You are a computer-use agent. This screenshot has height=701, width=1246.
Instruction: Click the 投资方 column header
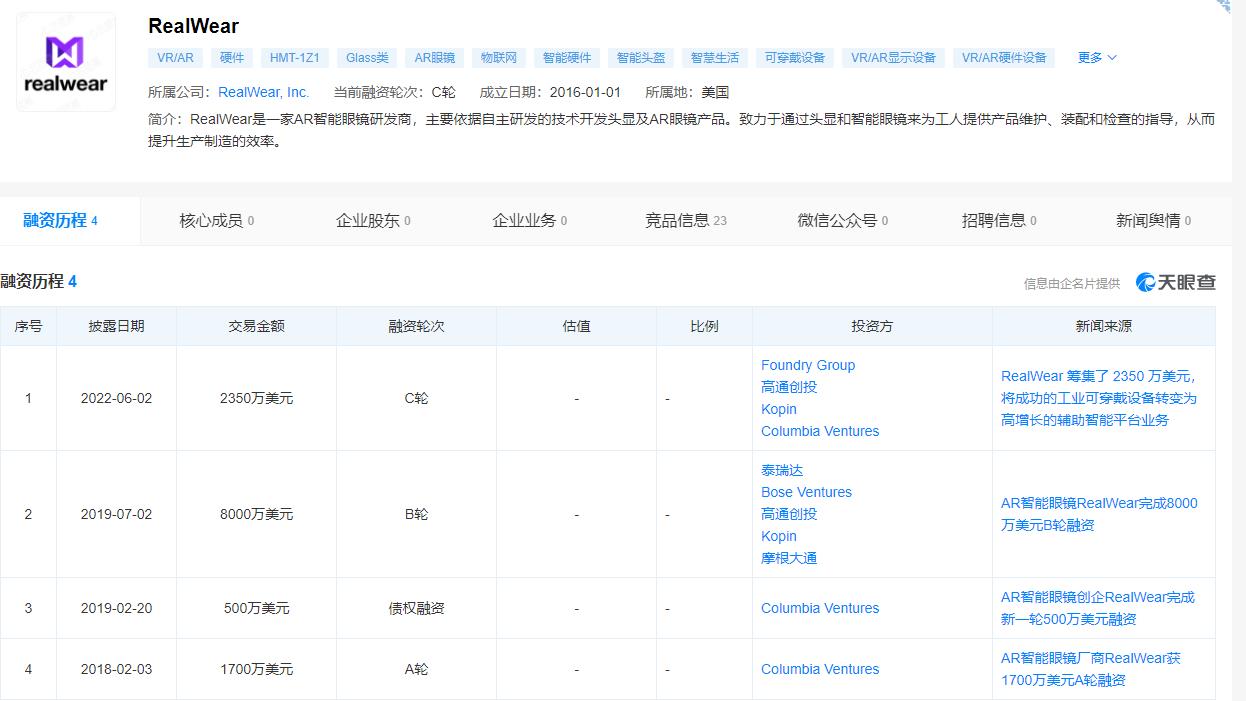pos(872,326)
